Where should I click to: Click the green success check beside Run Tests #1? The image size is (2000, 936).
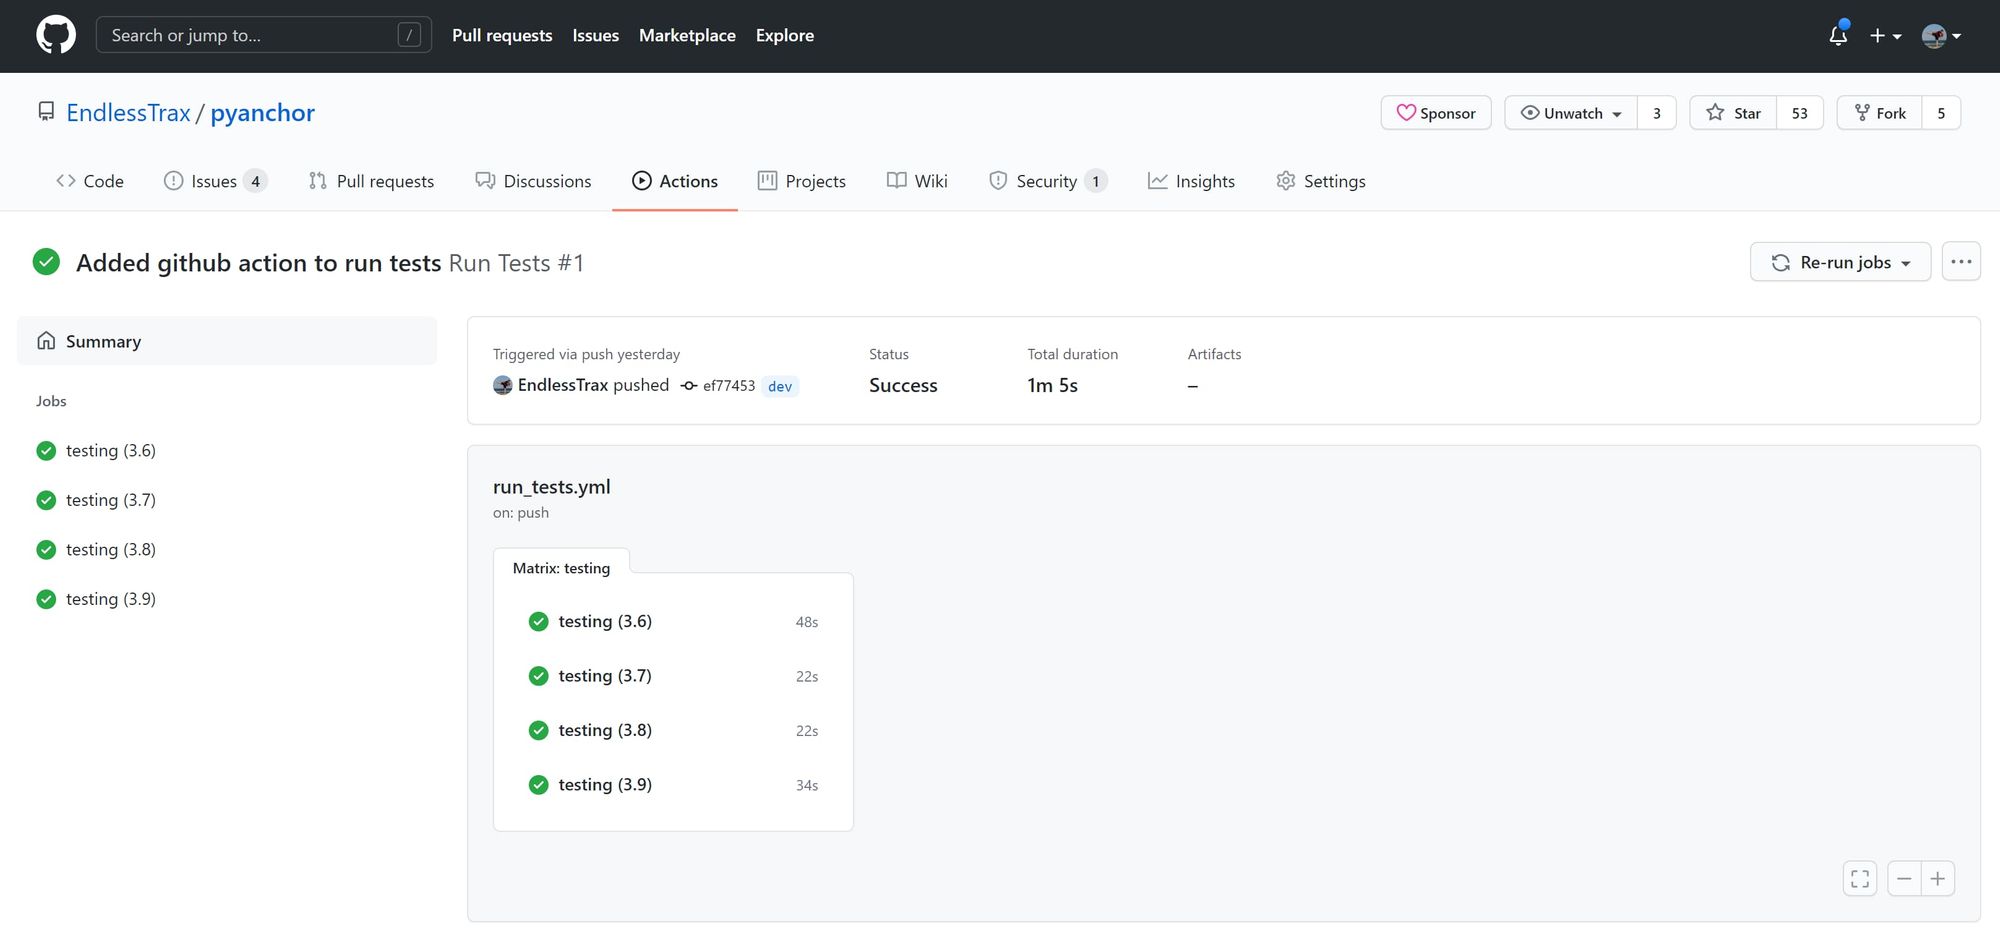46,261
